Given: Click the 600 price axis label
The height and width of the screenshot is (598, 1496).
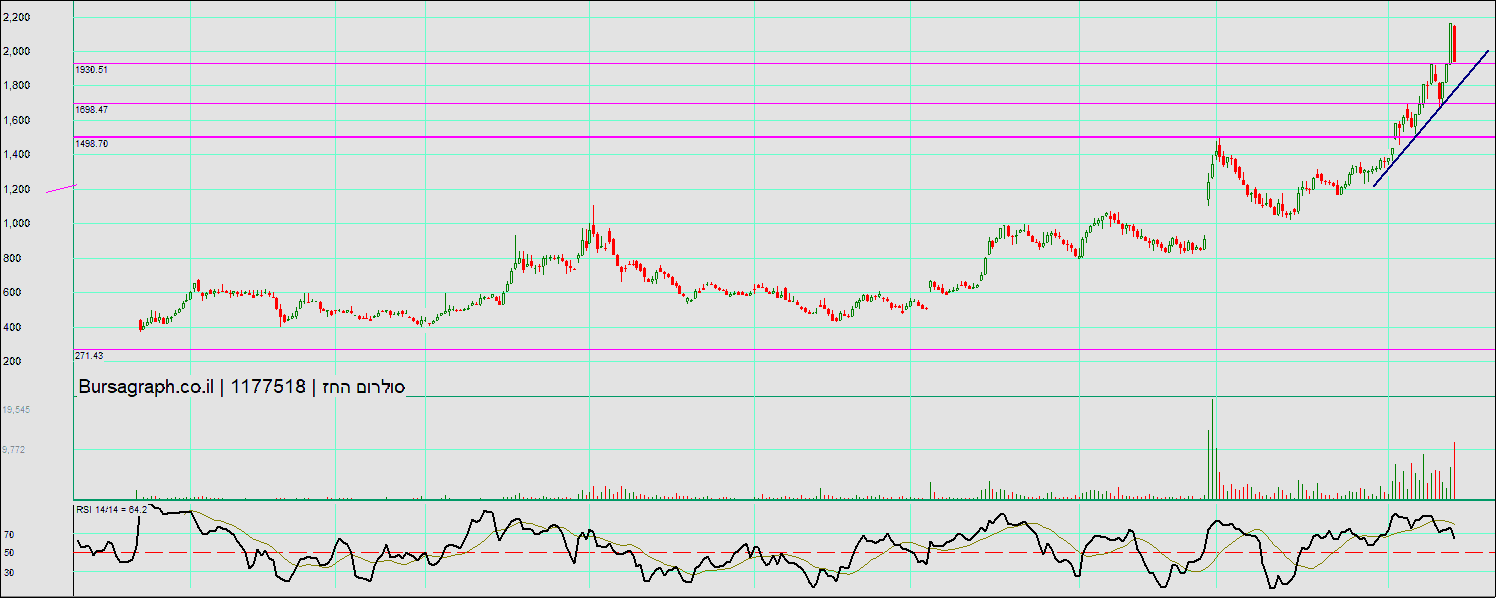Looking at the screenshot, I should [12, 292].
